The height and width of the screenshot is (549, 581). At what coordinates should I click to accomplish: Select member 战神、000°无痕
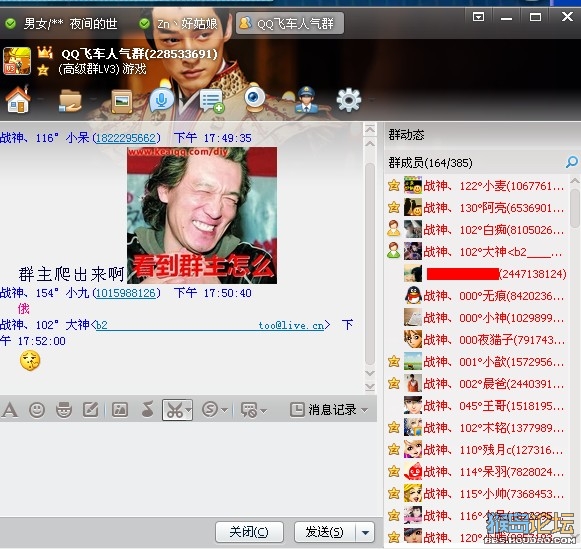[x=477, y=296]
